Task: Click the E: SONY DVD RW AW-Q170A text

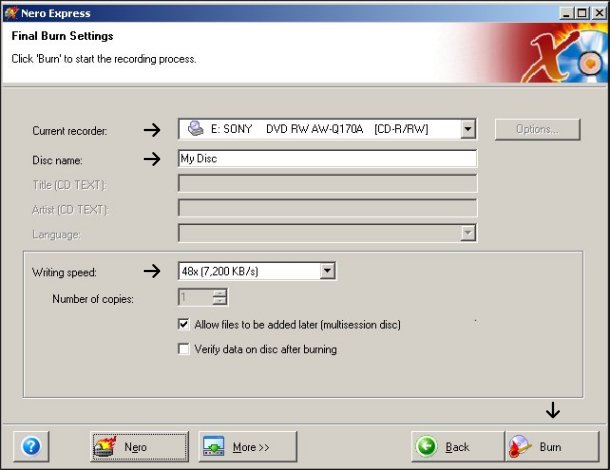Action: point(287,129)
